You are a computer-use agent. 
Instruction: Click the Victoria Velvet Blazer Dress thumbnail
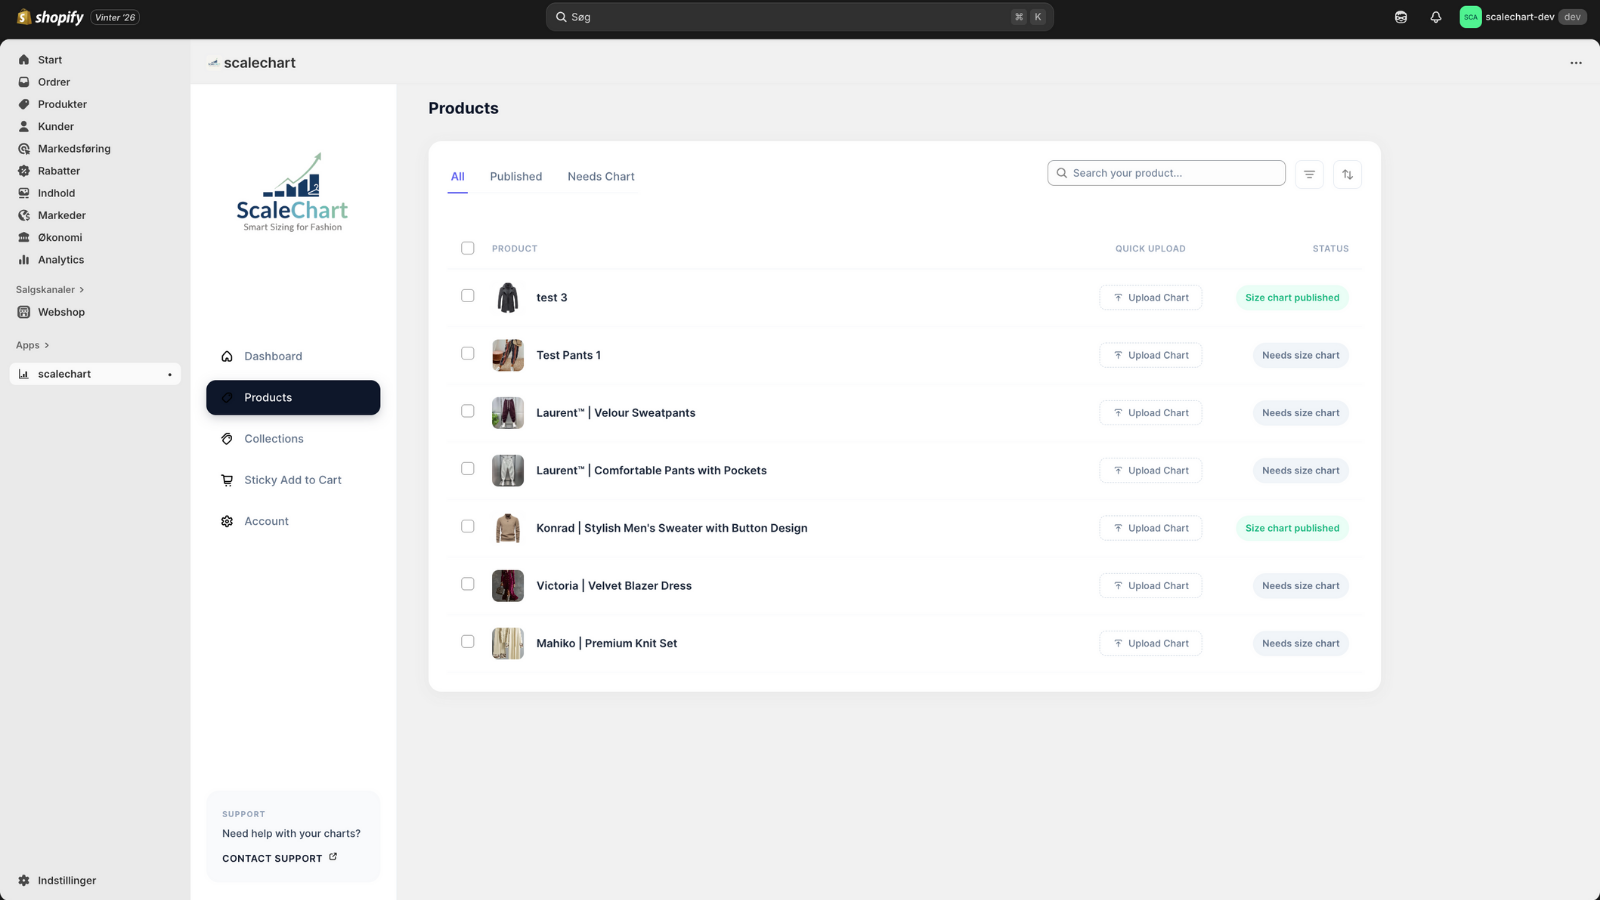pyautogui.click(x=508, y=586)
